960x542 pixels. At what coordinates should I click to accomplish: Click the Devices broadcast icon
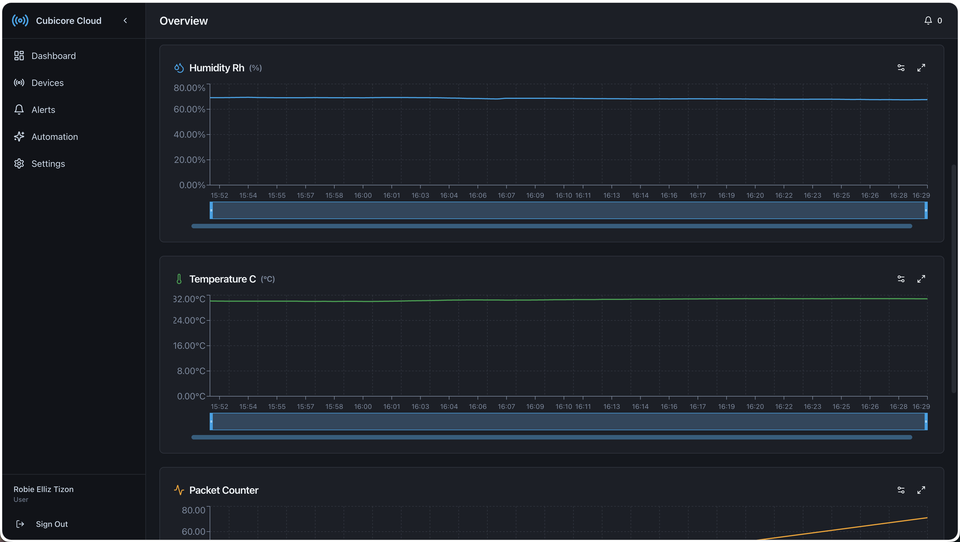(x=19, y=83)
